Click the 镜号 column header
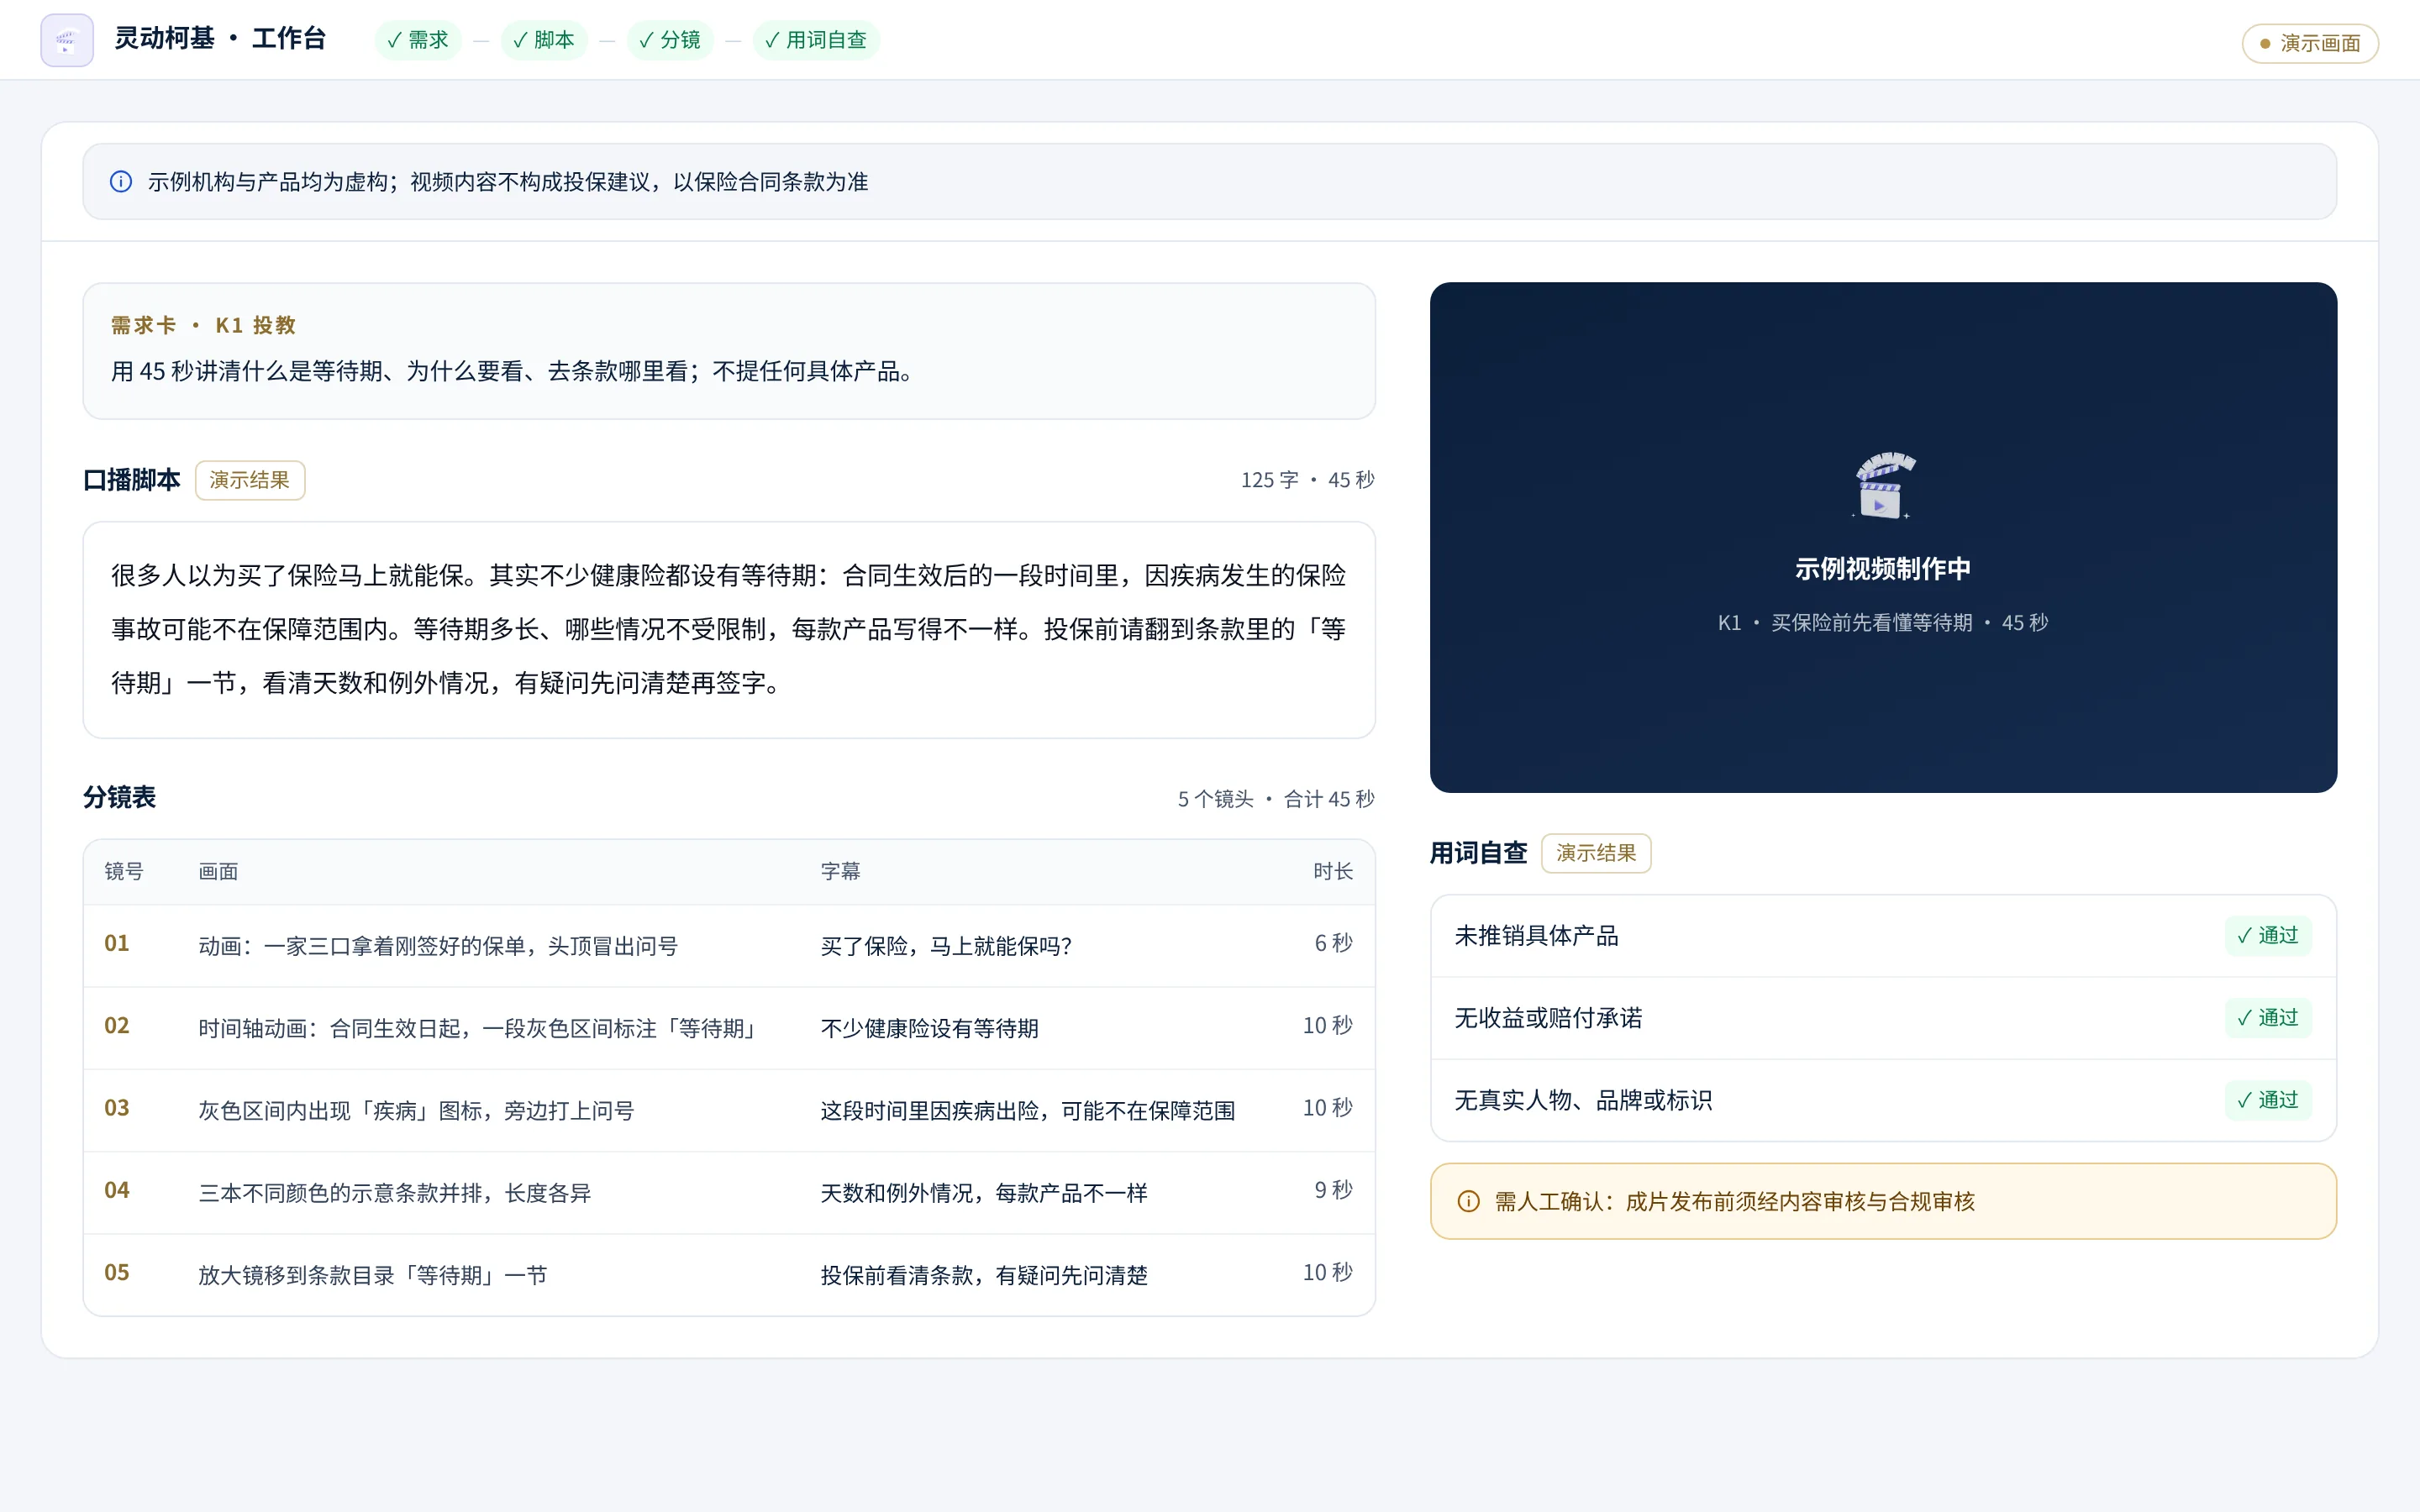This screenshot has height=1512, width=2420. coord(124,872)
